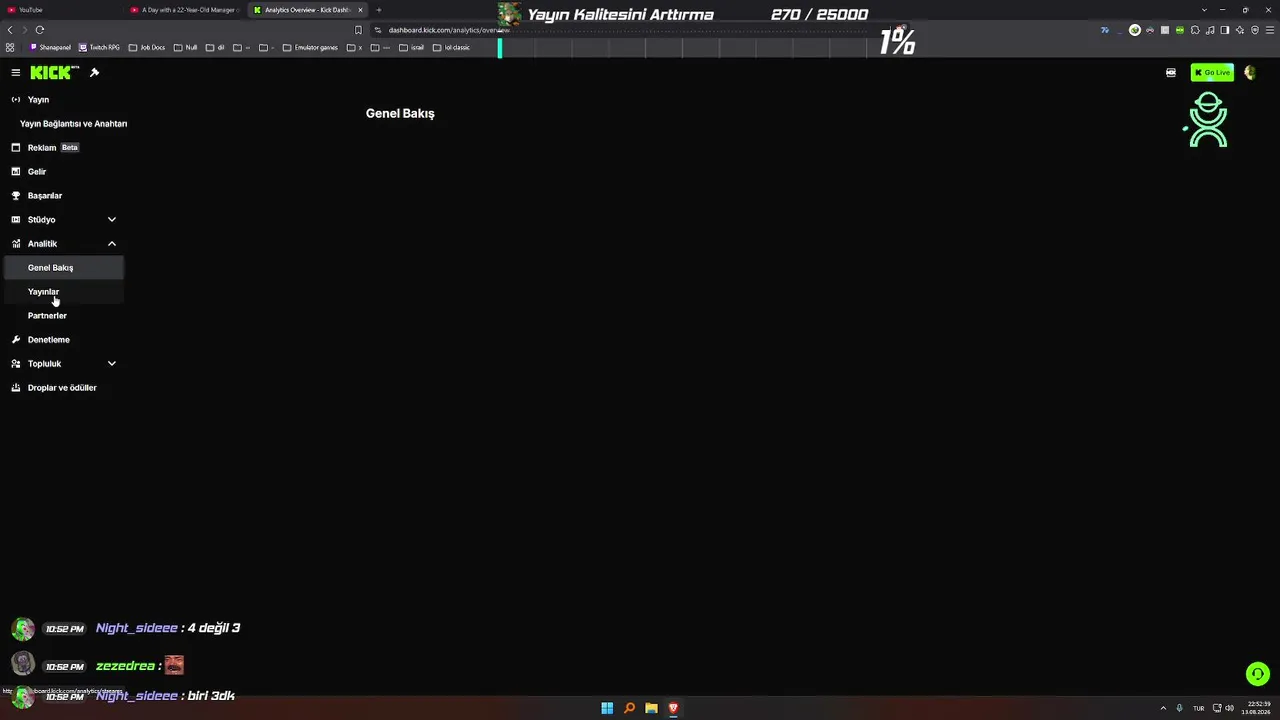Click the Başarılar trophy icon

tap(16, 196)
